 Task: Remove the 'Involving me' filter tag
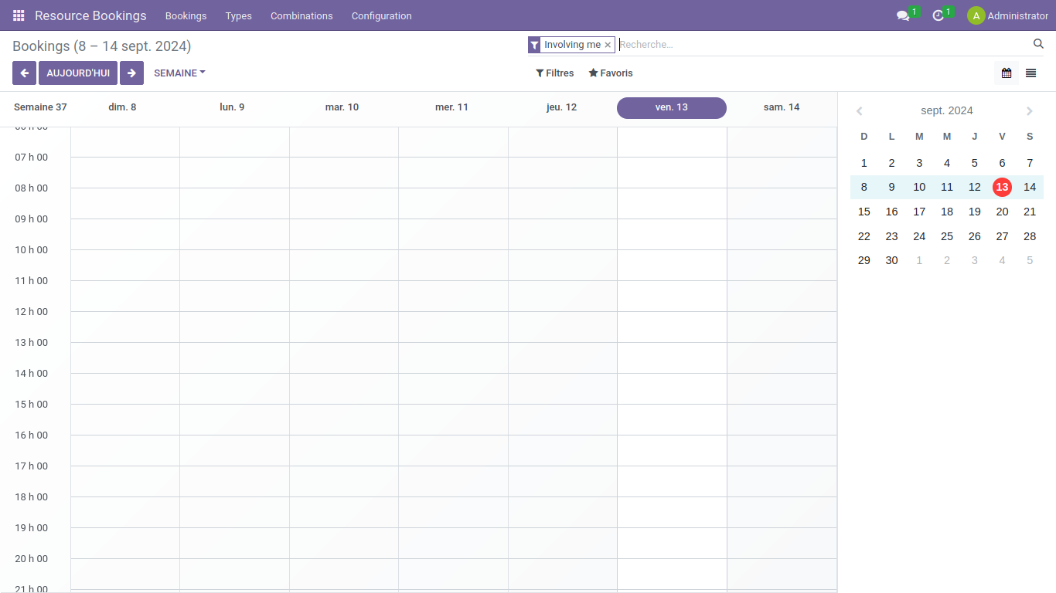pyautogui.click(x=607, y=45)
